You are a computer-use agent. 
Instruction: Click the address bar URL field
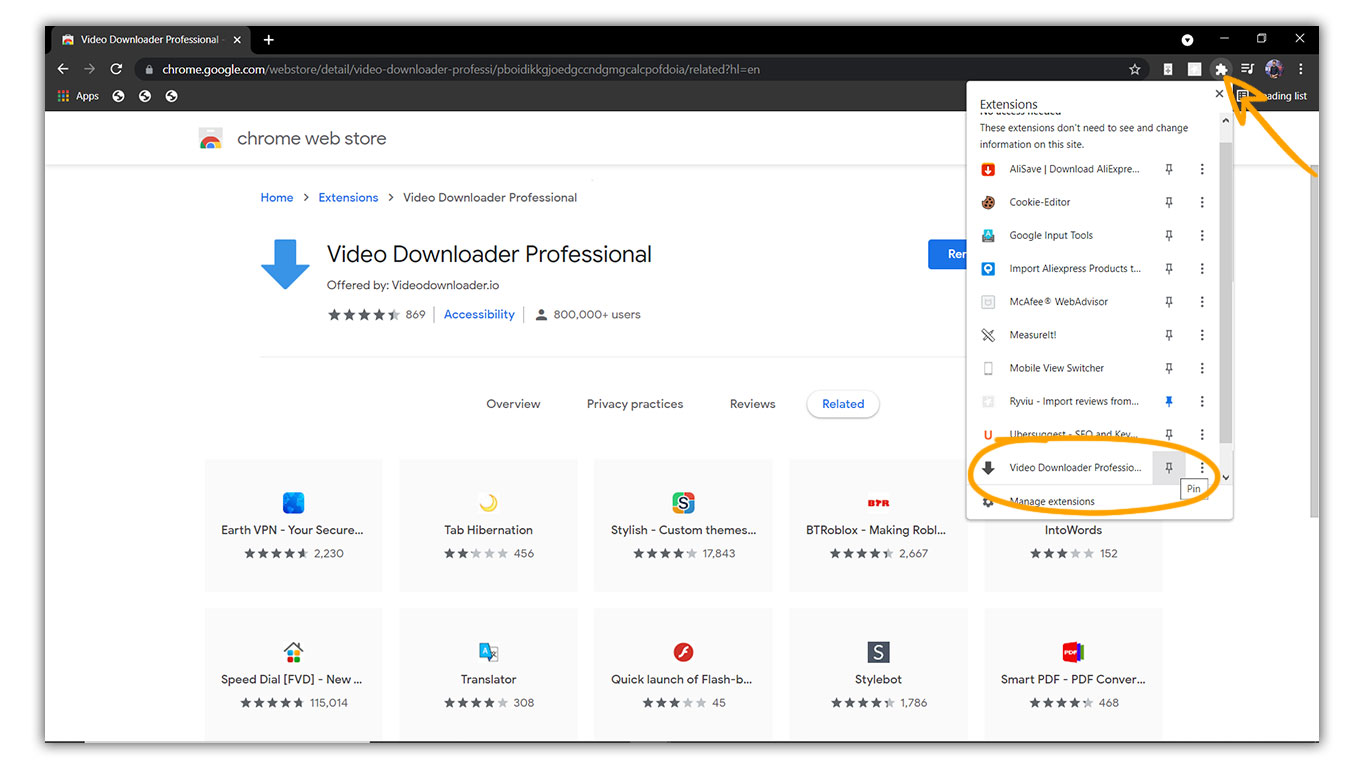pos(640,70)
